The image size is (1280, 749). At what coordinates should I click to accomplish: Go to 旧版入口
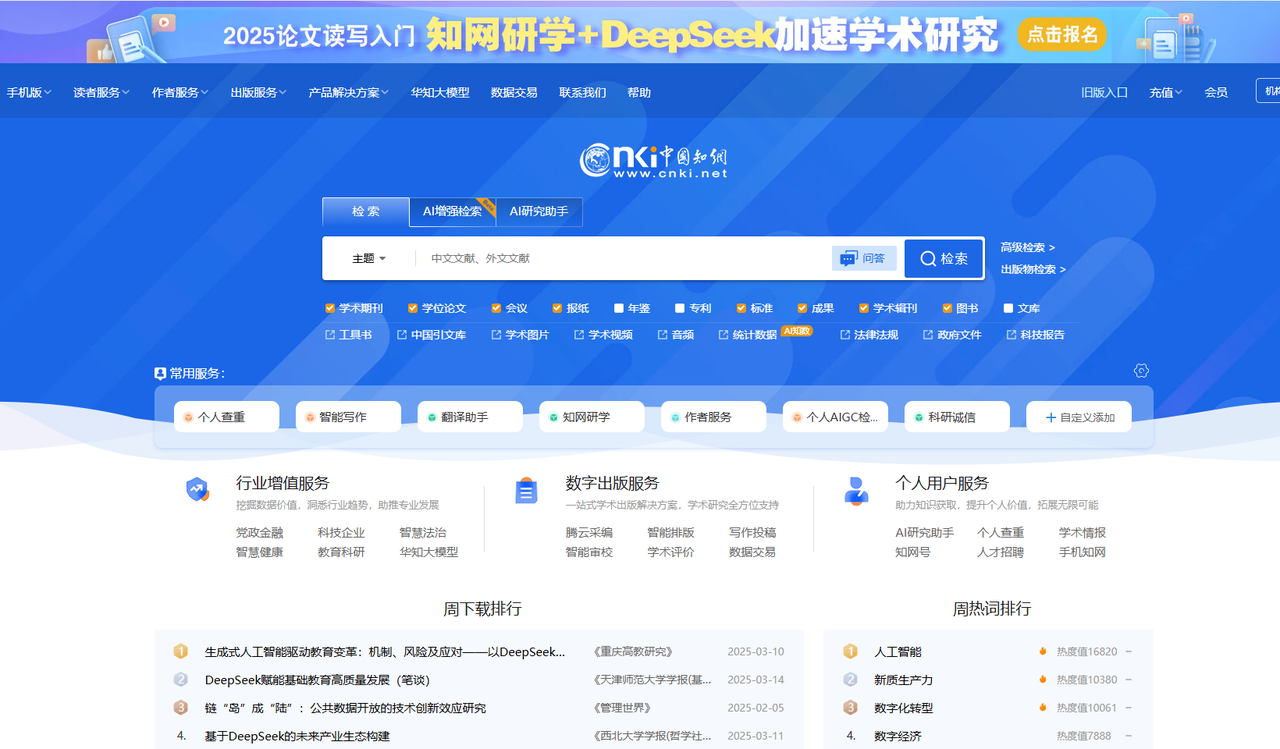[1104, 92]
